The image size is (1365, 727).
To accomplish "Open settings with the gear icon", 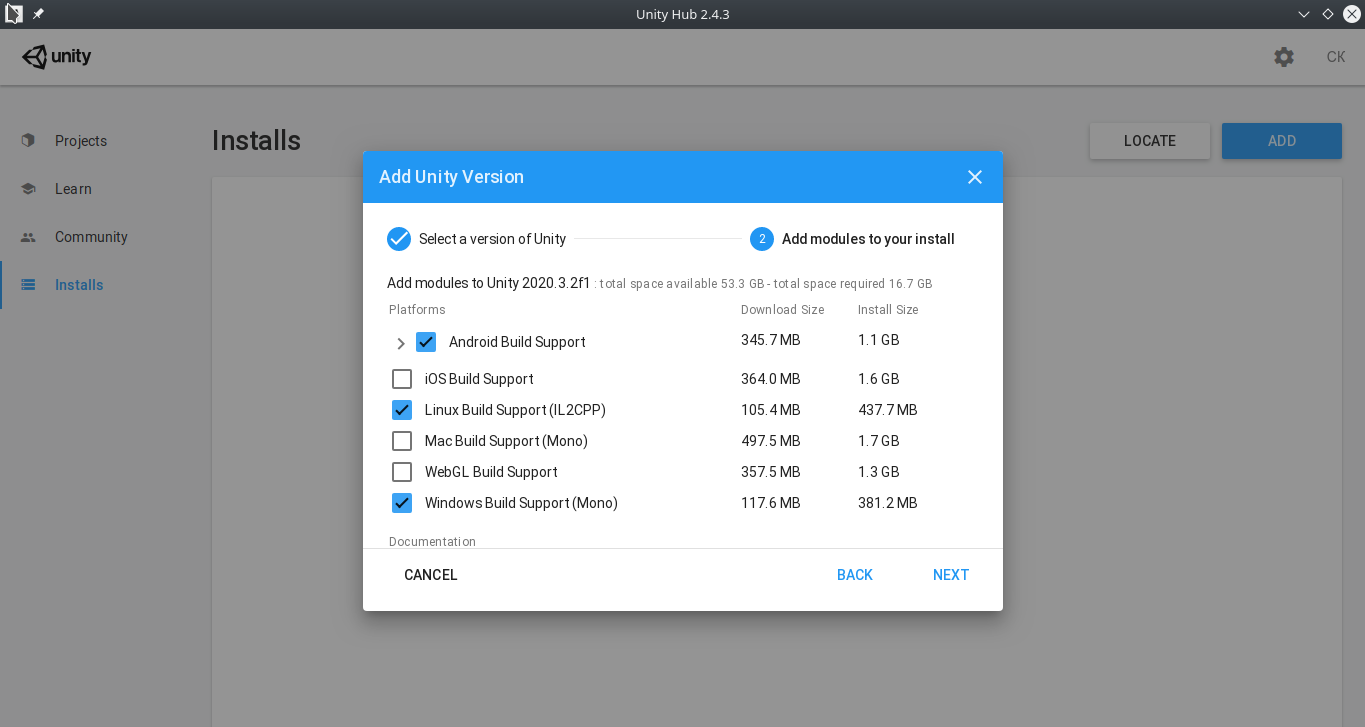I will (x=1284, y=57).
